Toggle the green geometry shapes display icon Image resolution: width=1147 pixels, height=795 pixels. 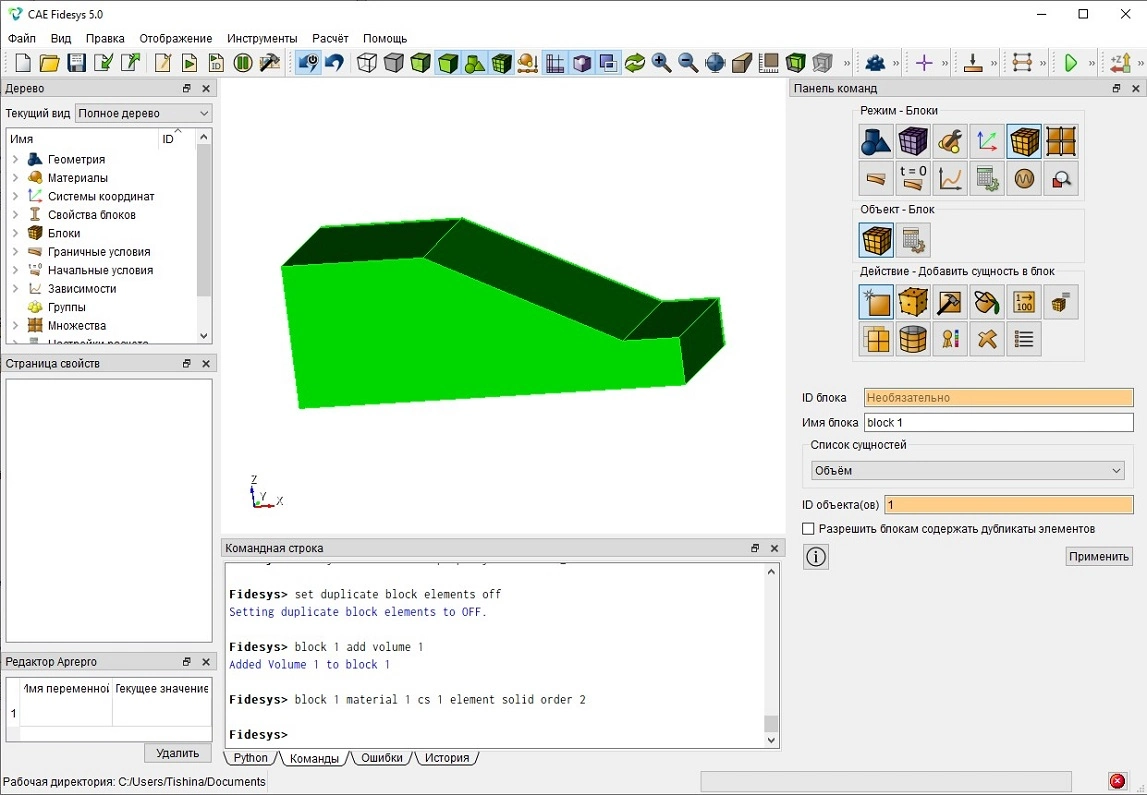pyautogui.click(x=475, y=63)
